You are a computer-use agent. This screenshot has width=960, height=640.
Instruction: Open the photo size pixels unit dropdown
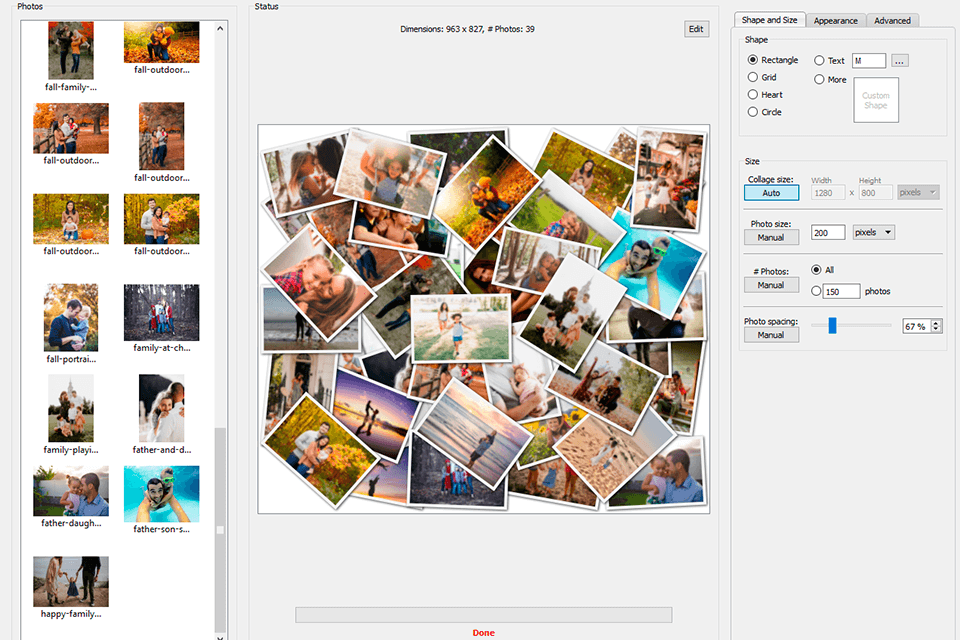[x=873, y=231]
